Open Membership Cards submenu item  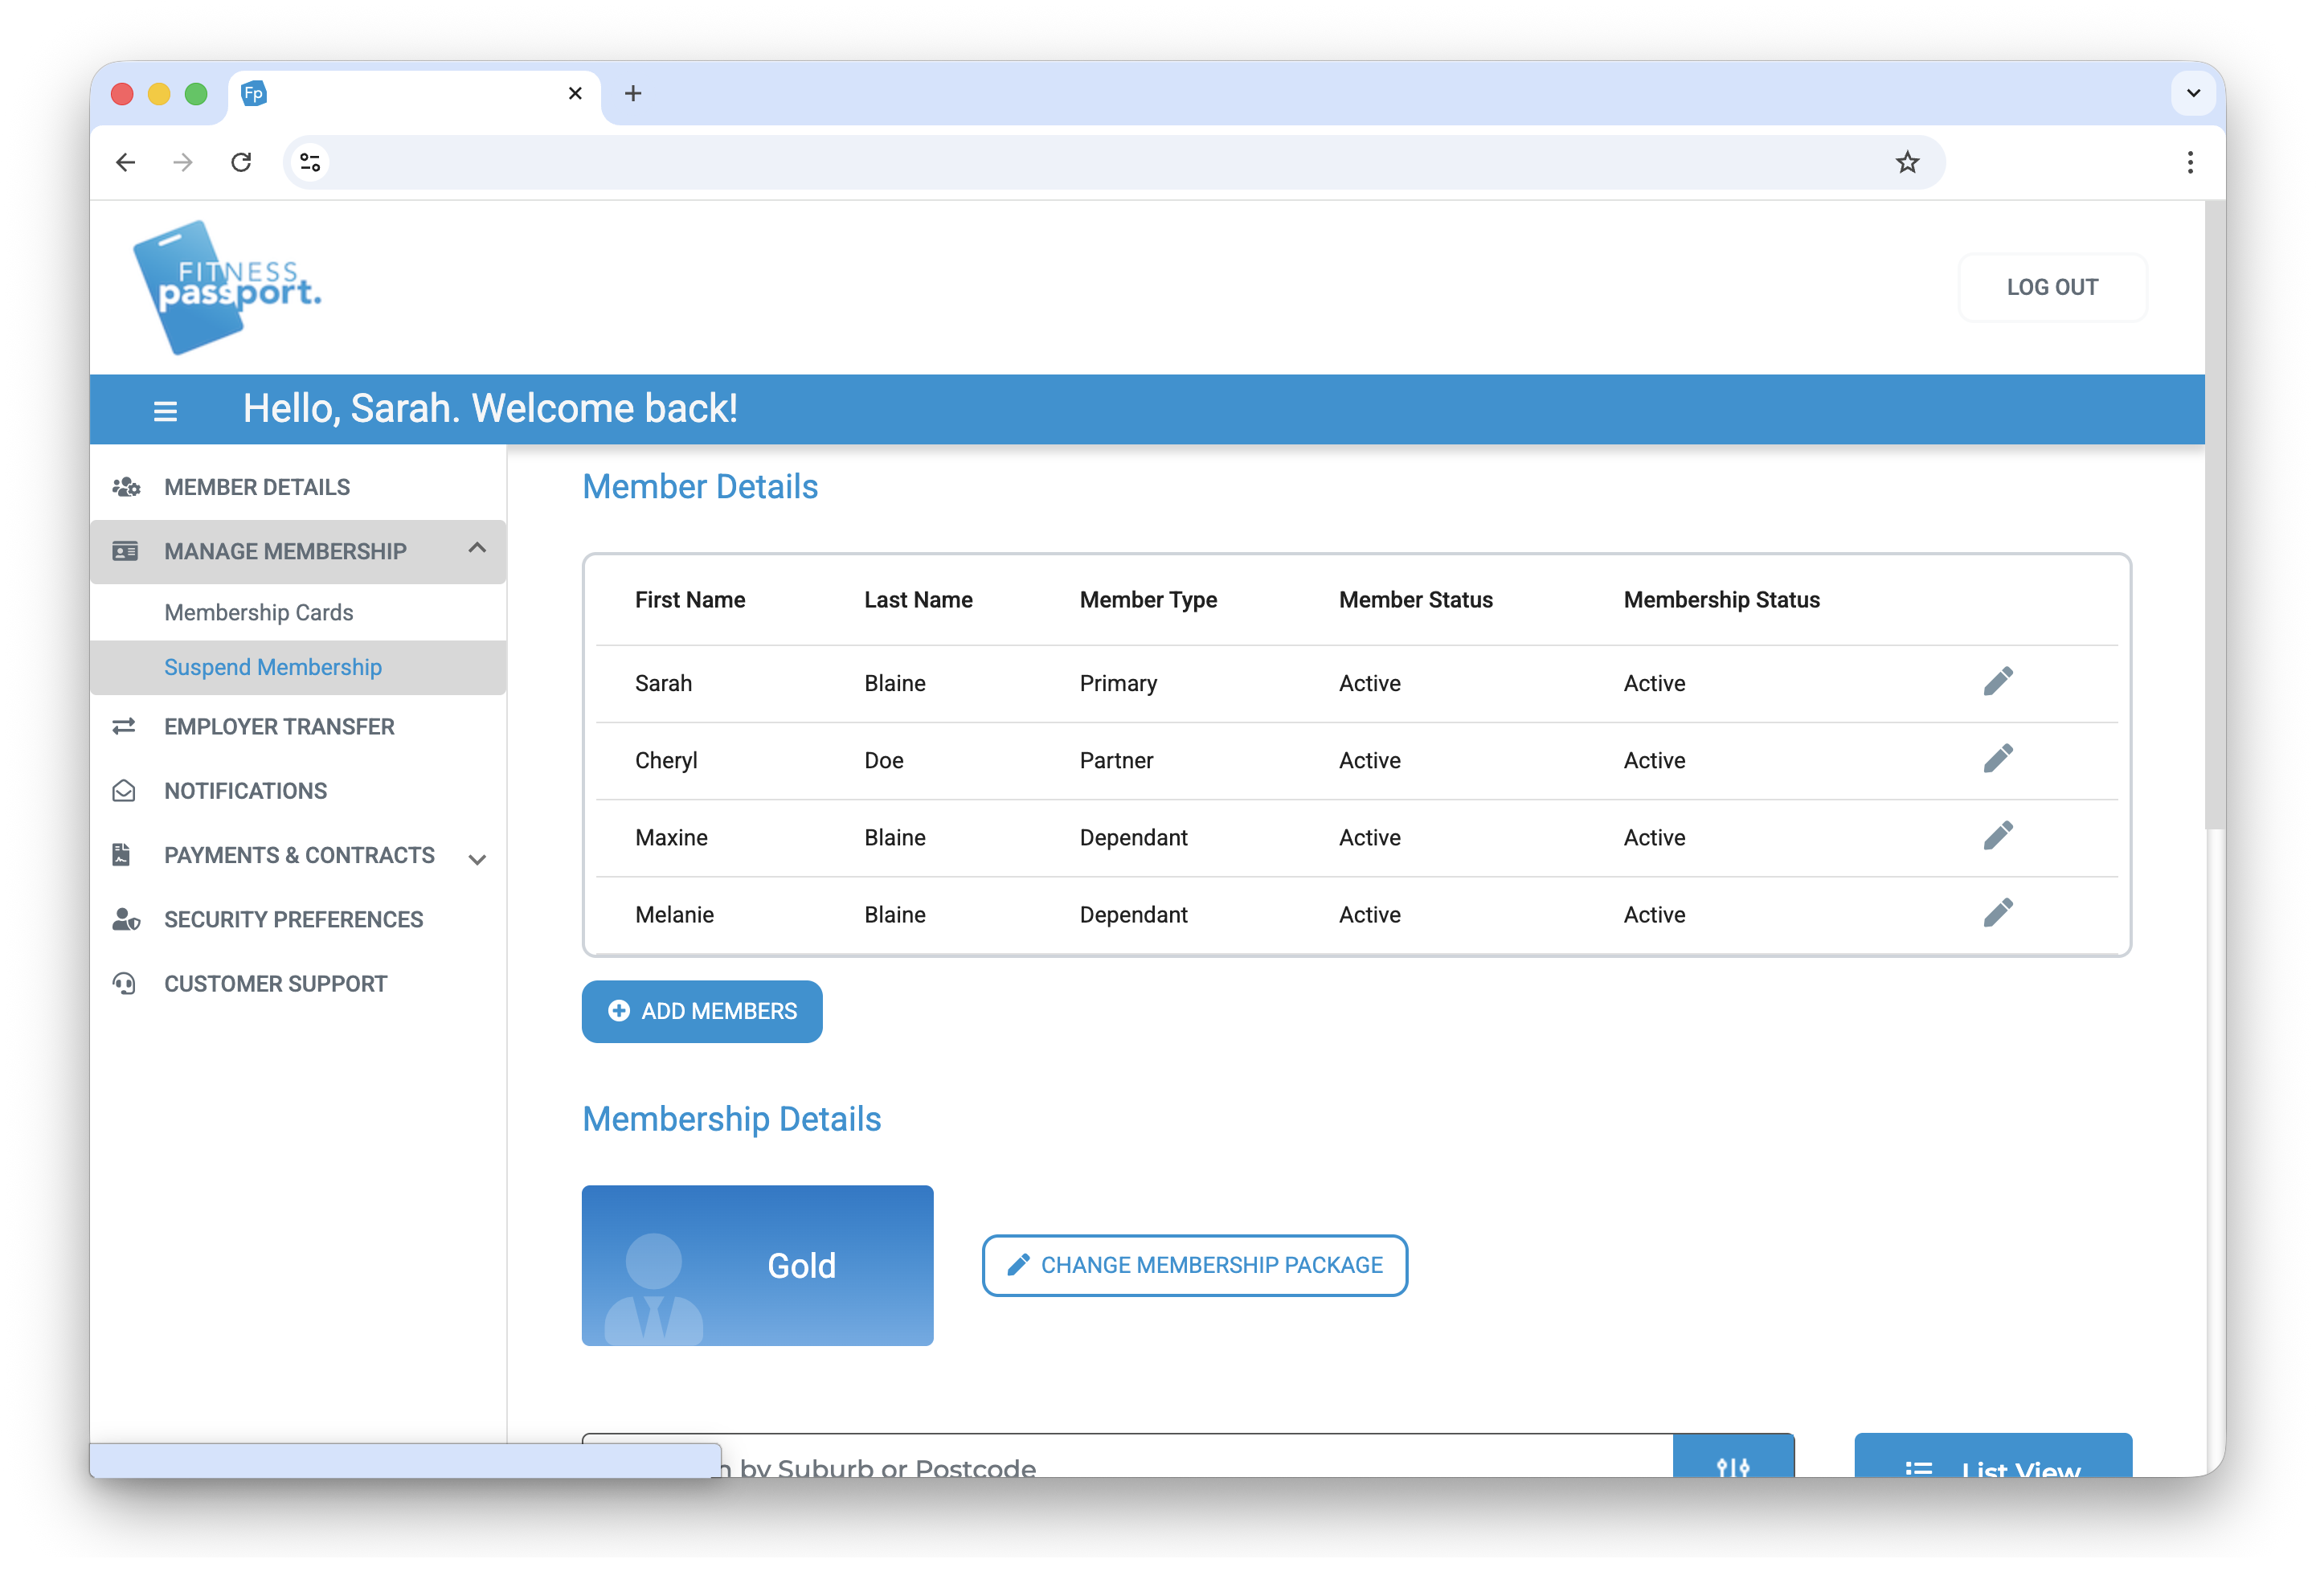coord(258,612)
